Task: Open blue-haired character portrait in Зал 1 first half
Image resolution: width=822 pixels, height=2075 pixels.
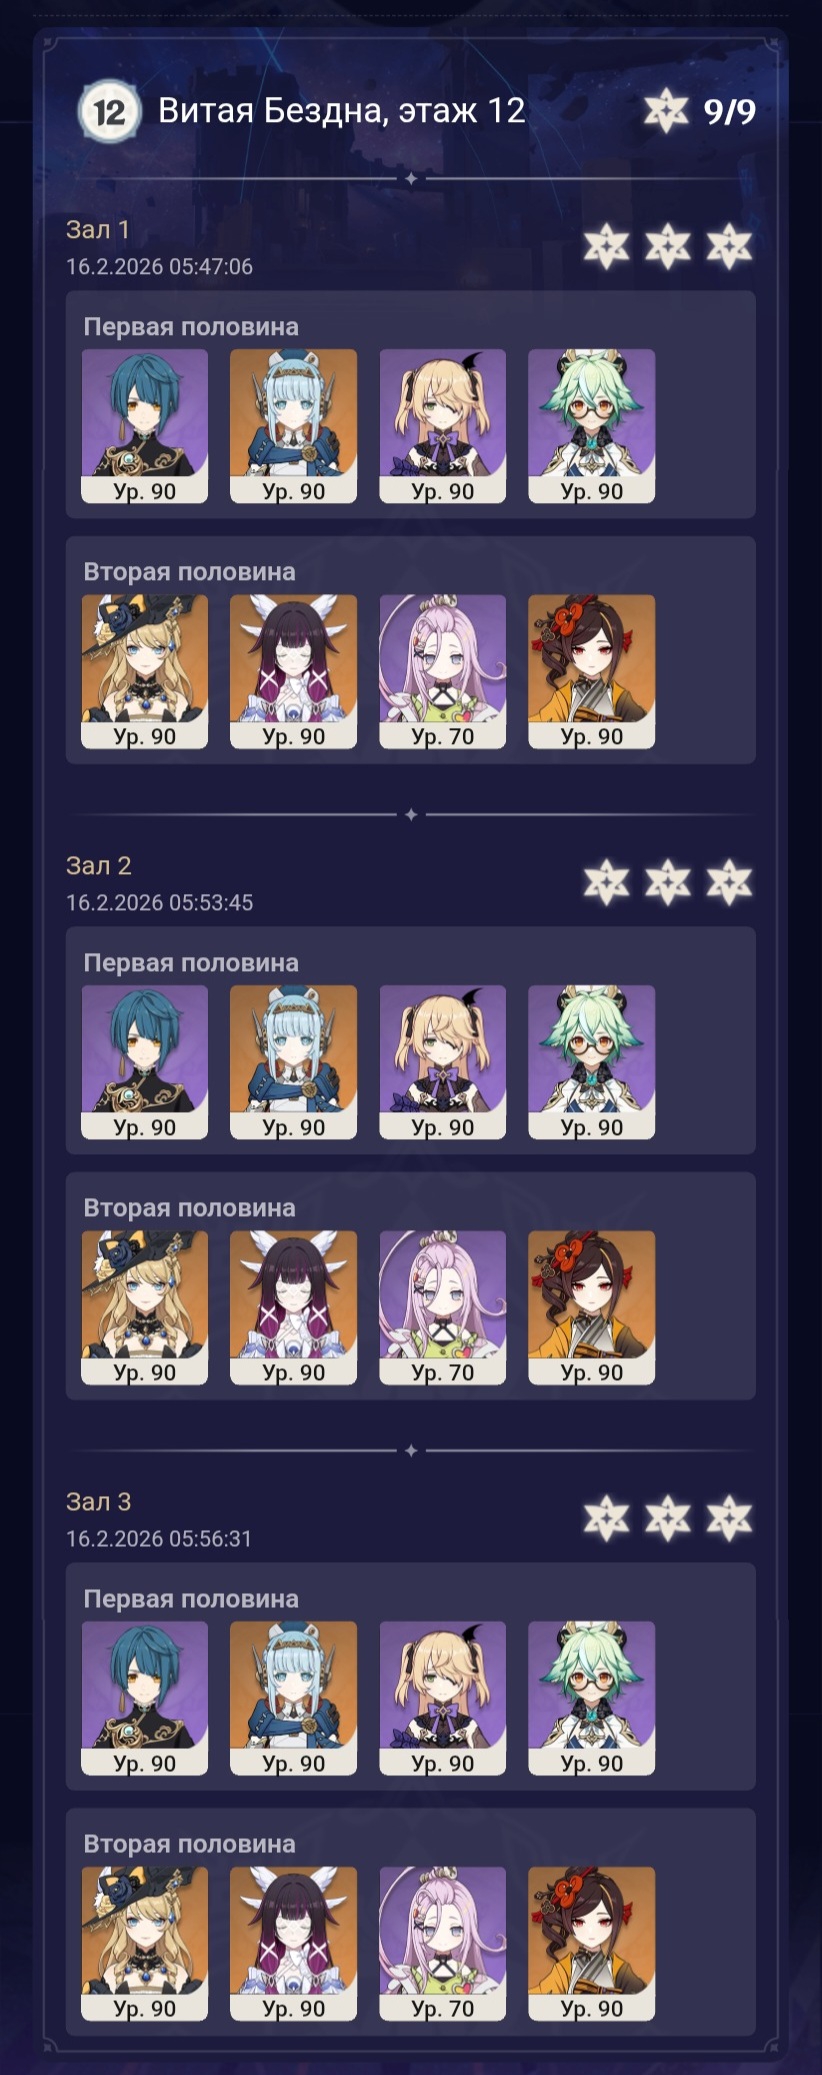Action: click(145, 425)
